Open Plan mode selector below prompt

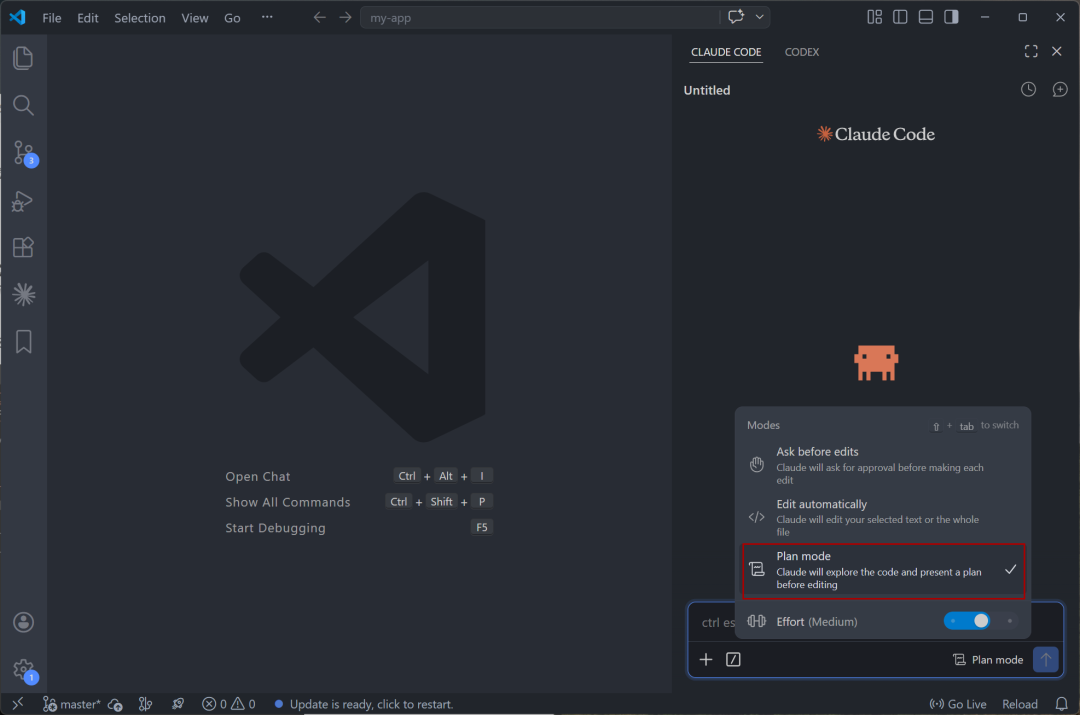point(988,660)
